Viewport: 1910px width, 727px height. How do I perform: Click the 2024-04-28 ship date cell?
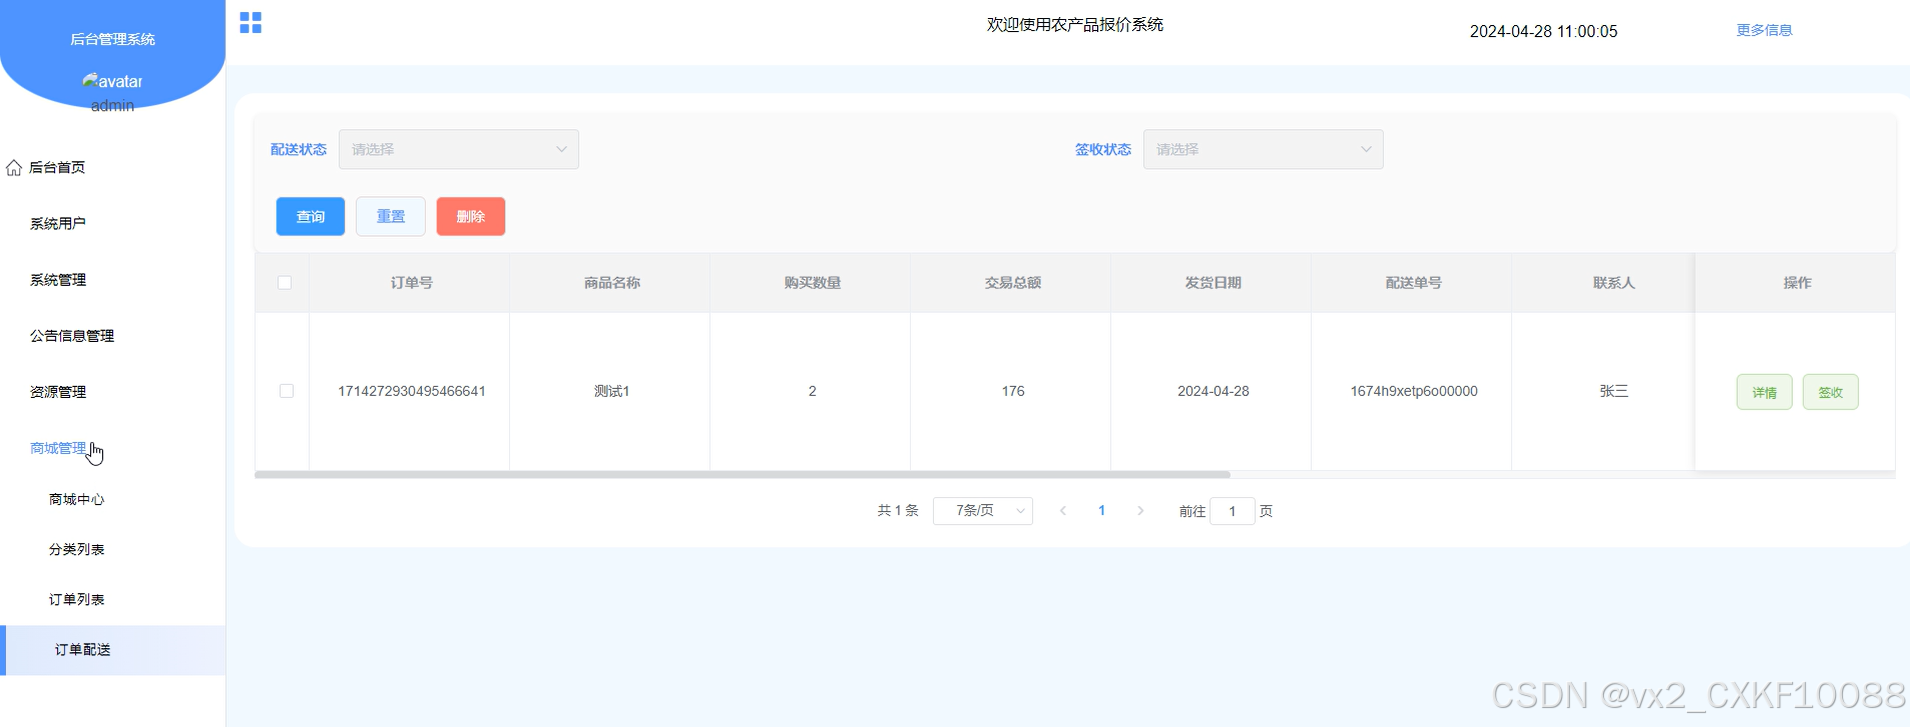1213,391
